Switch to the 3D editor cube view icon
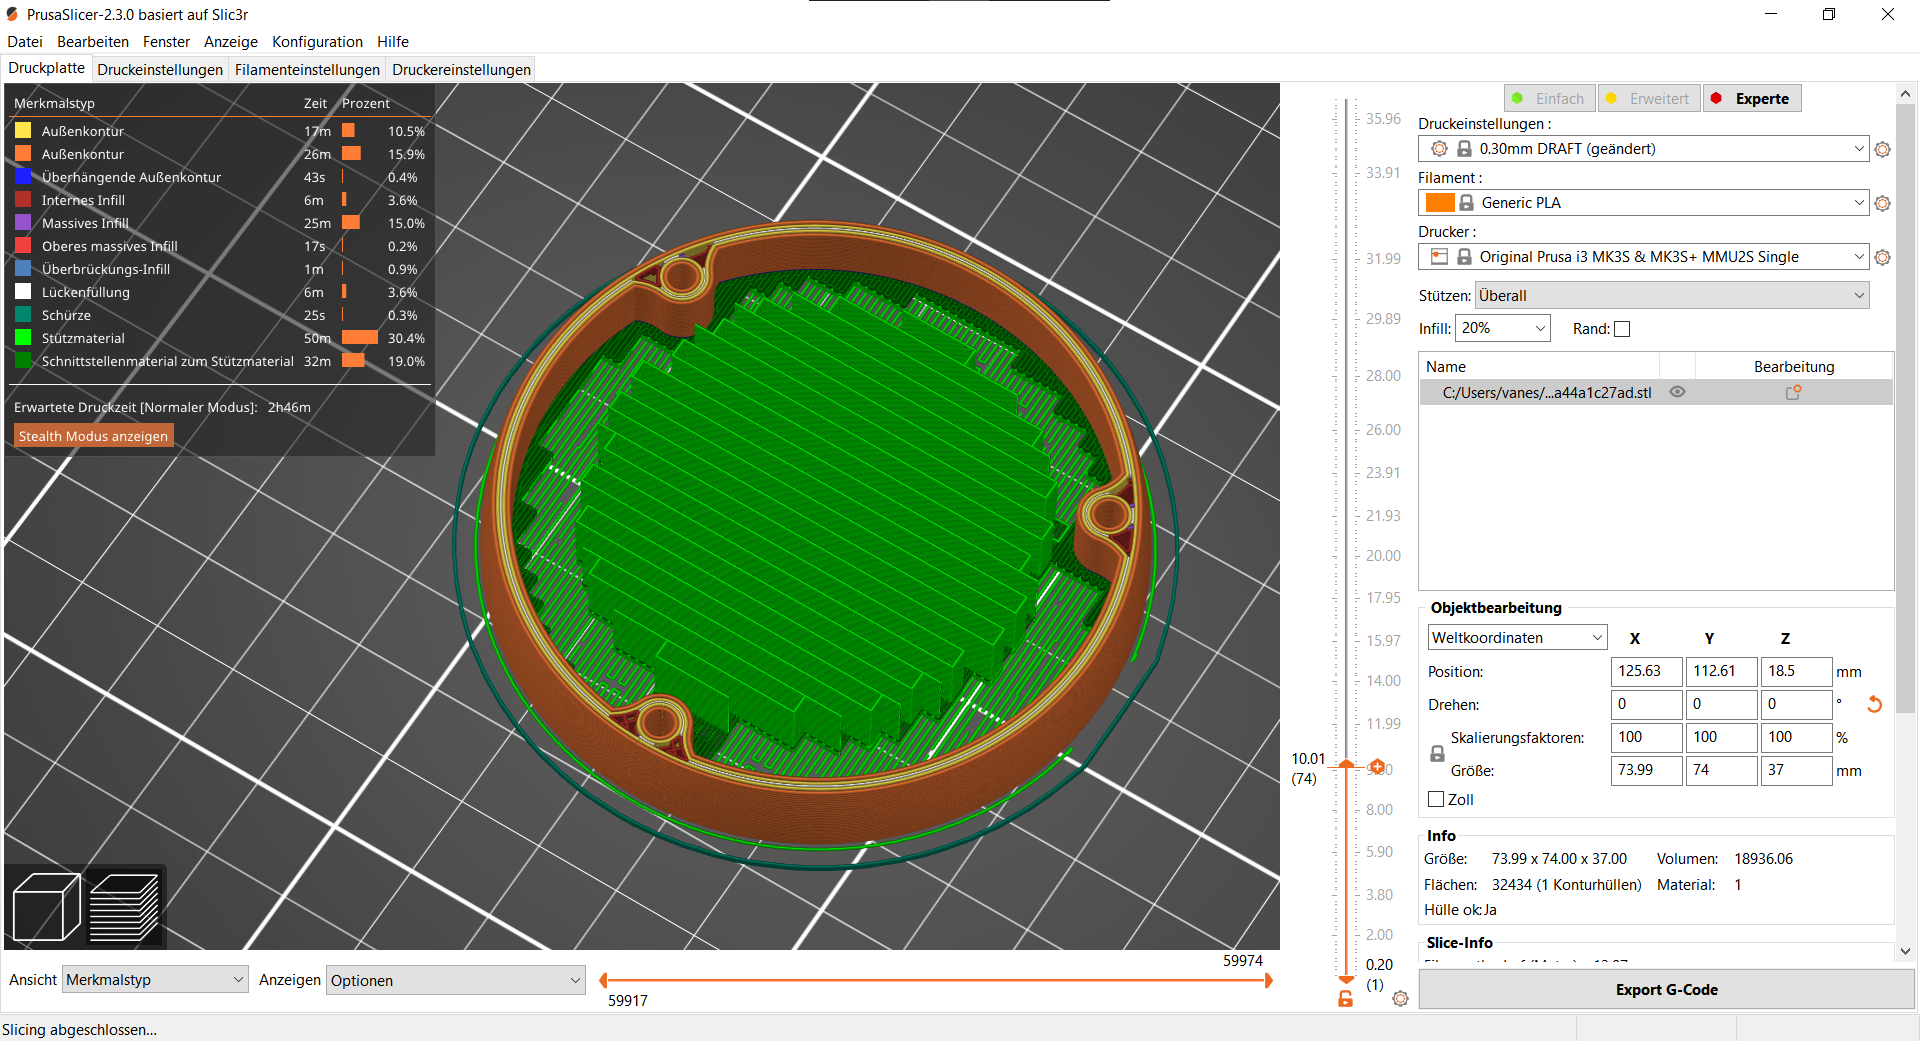Screen dimensions: 1920x1041 coord(45,905)
